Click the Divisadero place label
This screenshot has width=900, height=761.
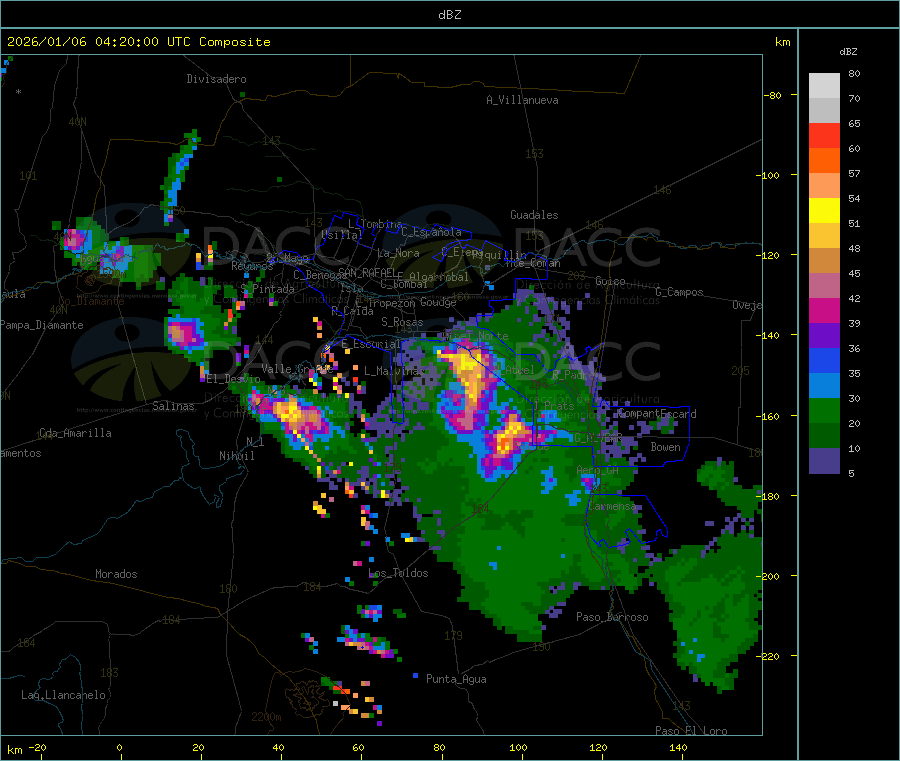tap(216, 79)
